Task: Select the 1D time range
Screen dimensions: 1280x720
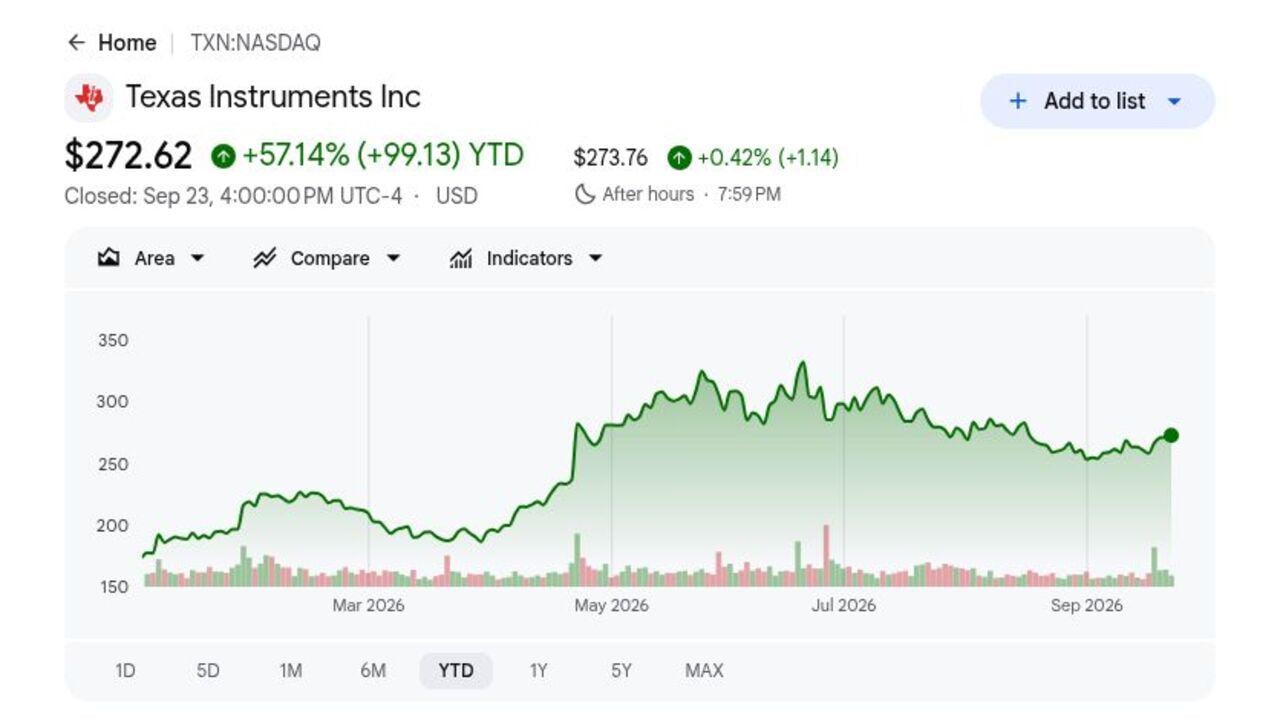Action: point(125,671)
